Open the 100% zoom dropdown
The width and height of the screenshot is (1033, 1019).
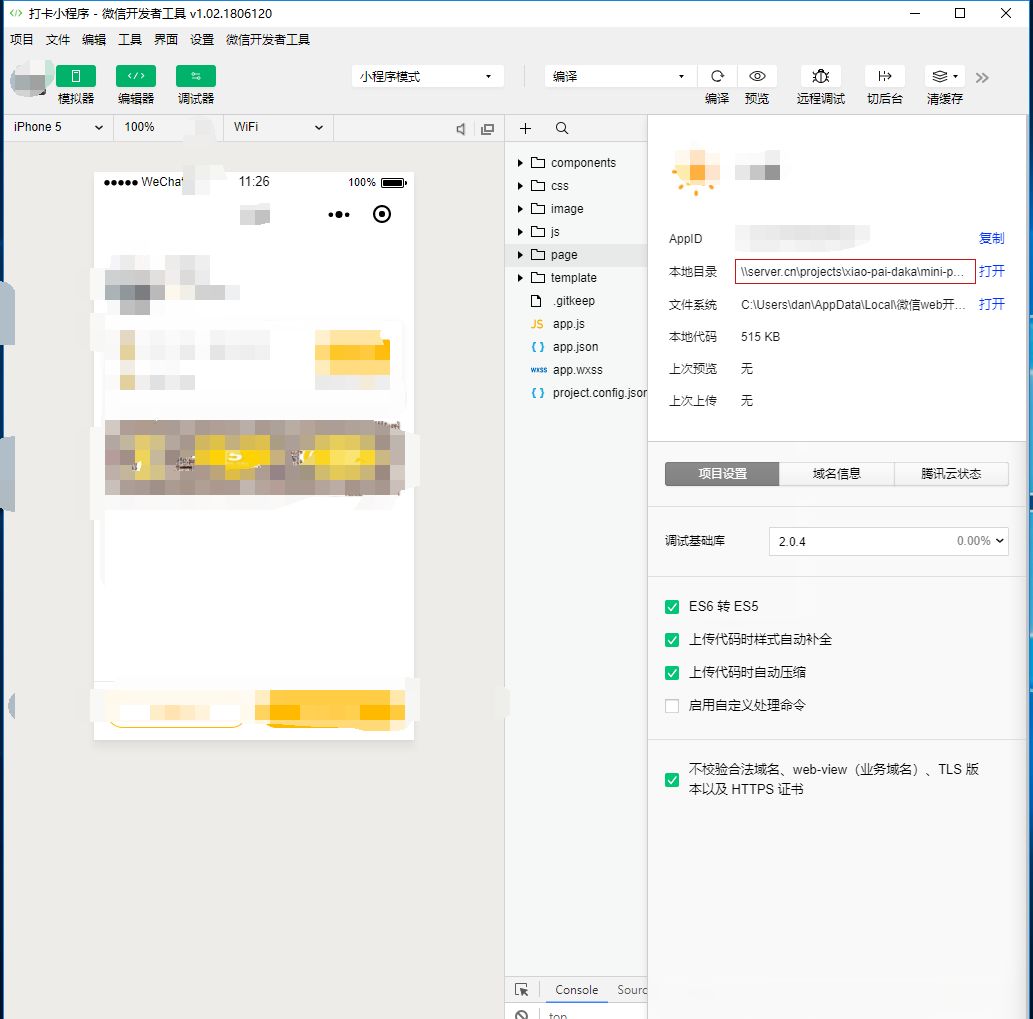(168, 127)
